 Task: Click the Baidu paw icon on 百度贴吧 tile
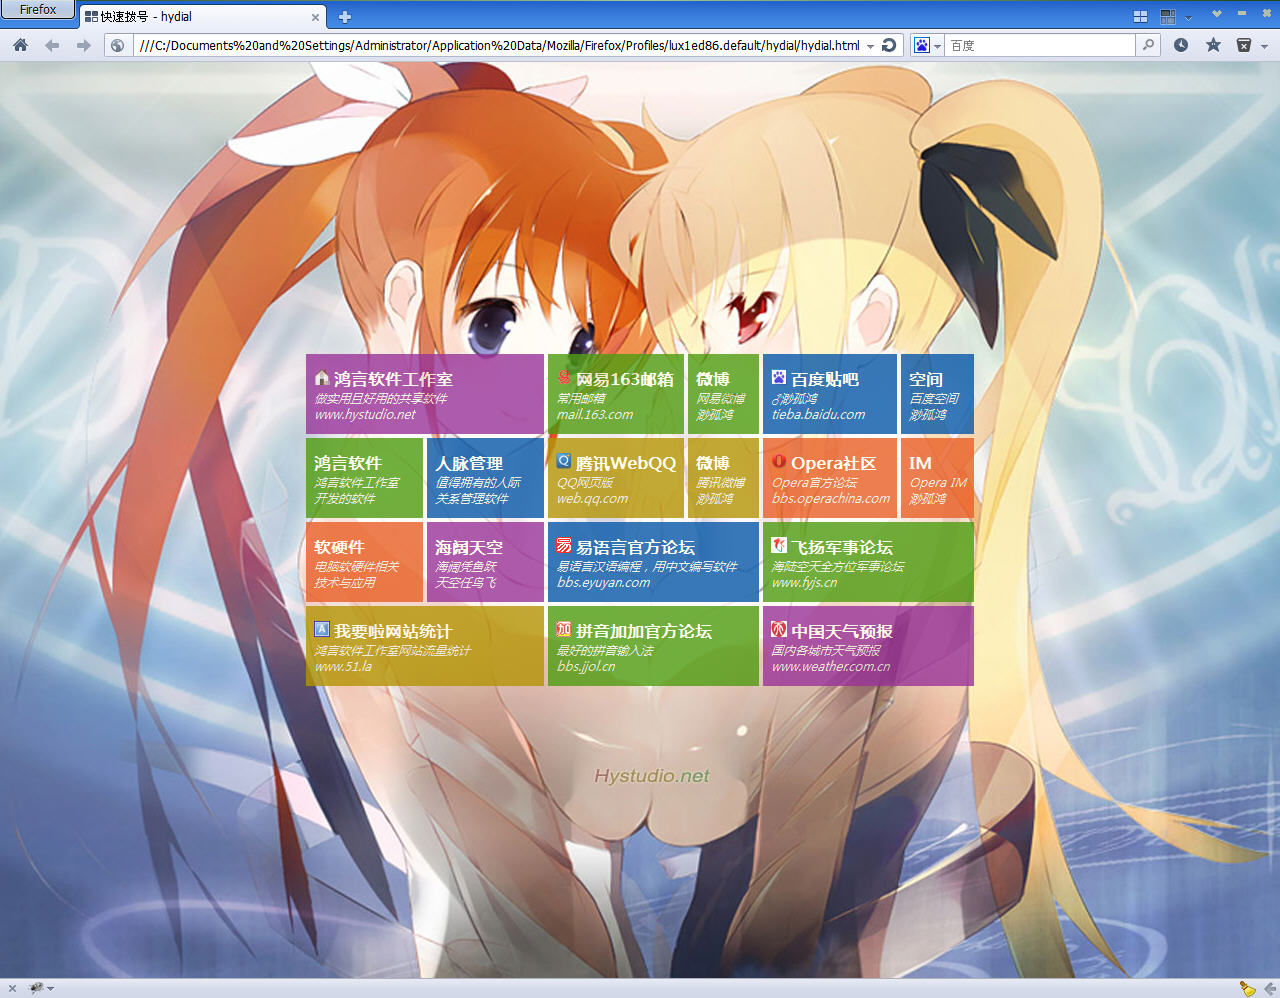pyautogui.click(x=779, y=378)
